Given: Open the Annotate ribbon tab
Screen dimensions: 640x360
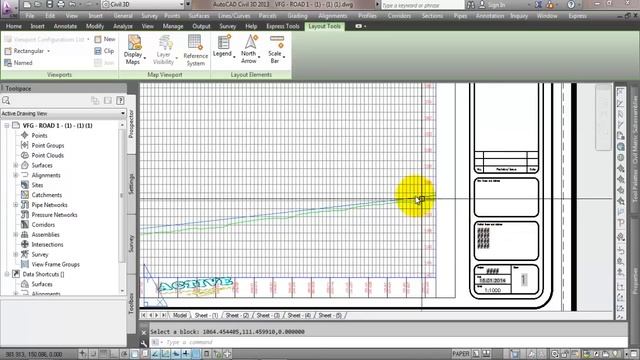Looking at the screenshot, I should [x=65, y=26].
